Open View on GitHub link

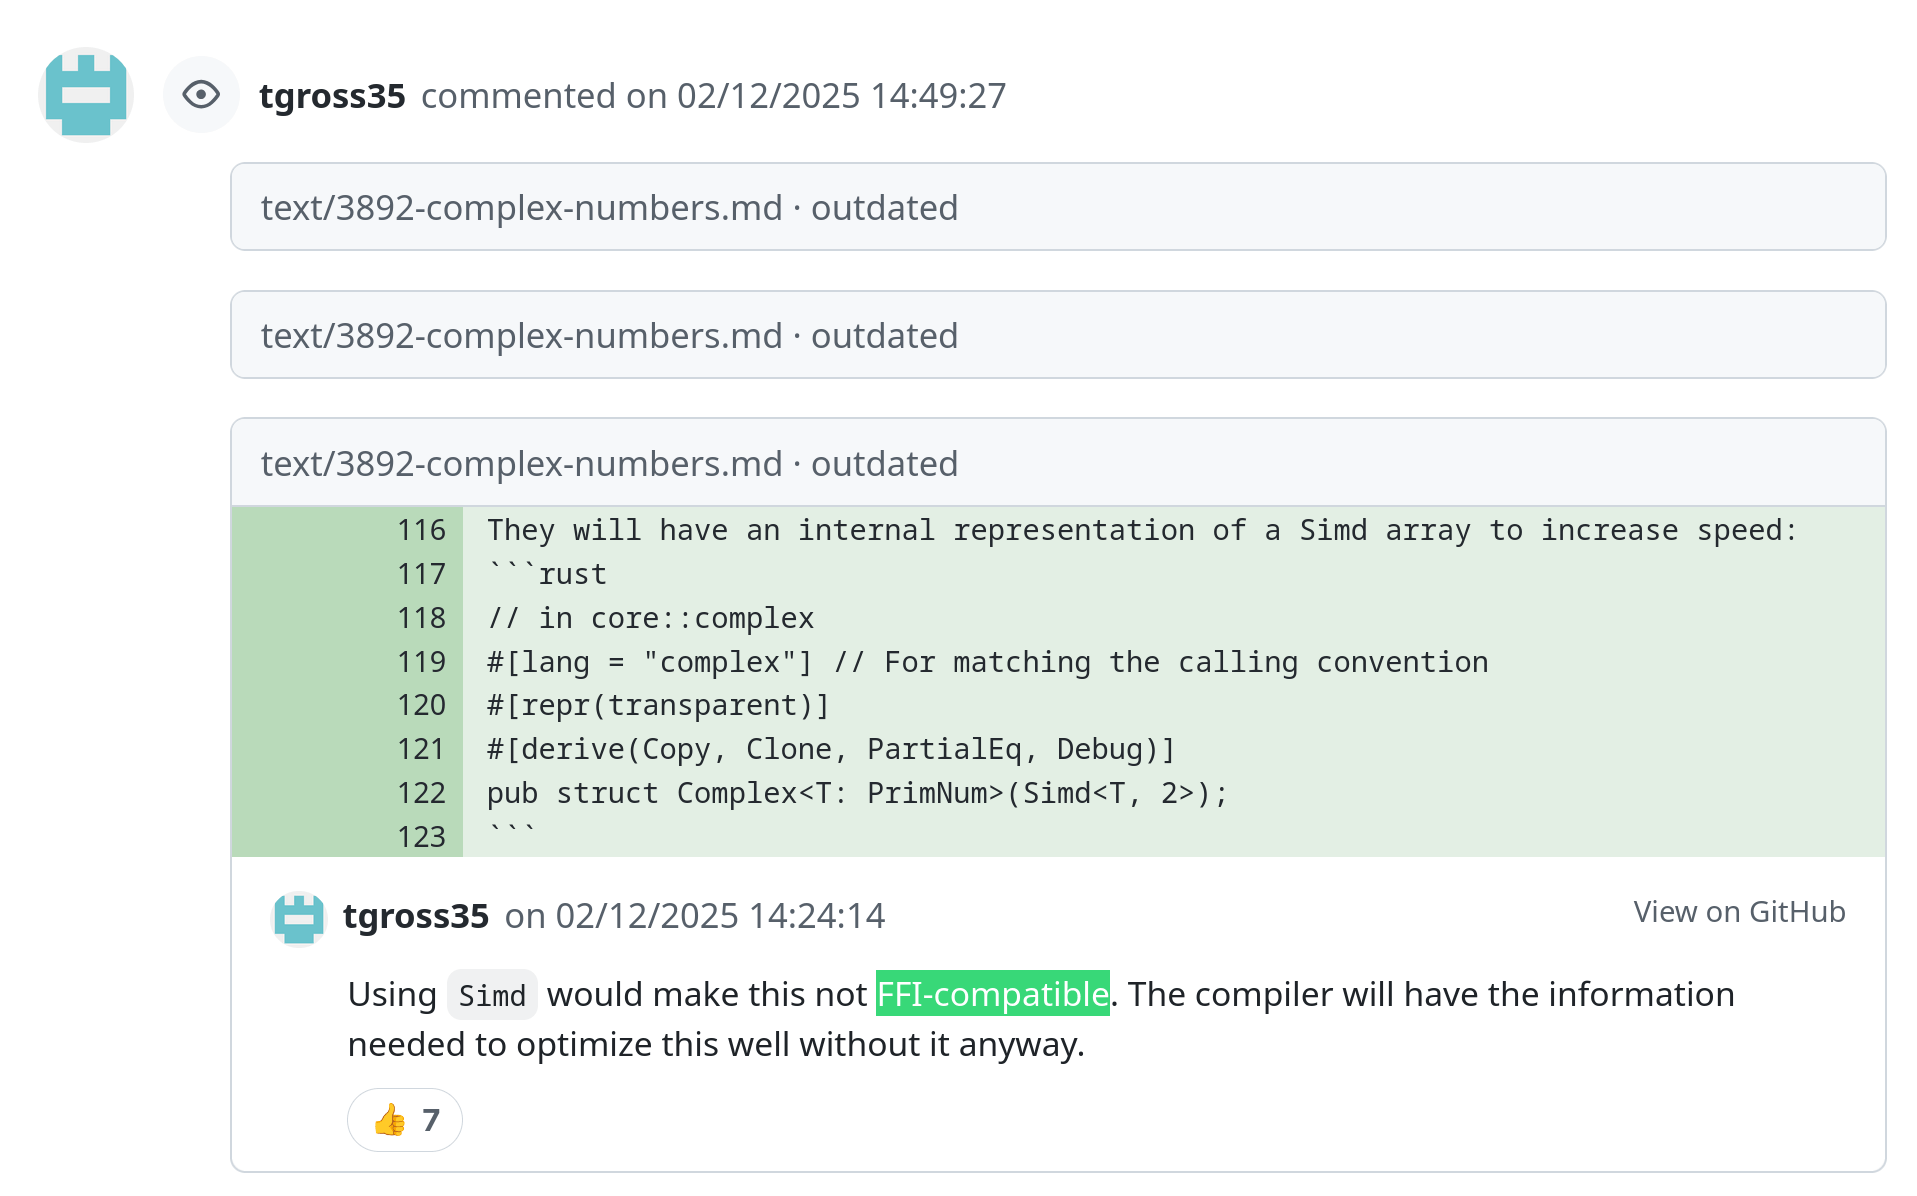(1739, 912)
